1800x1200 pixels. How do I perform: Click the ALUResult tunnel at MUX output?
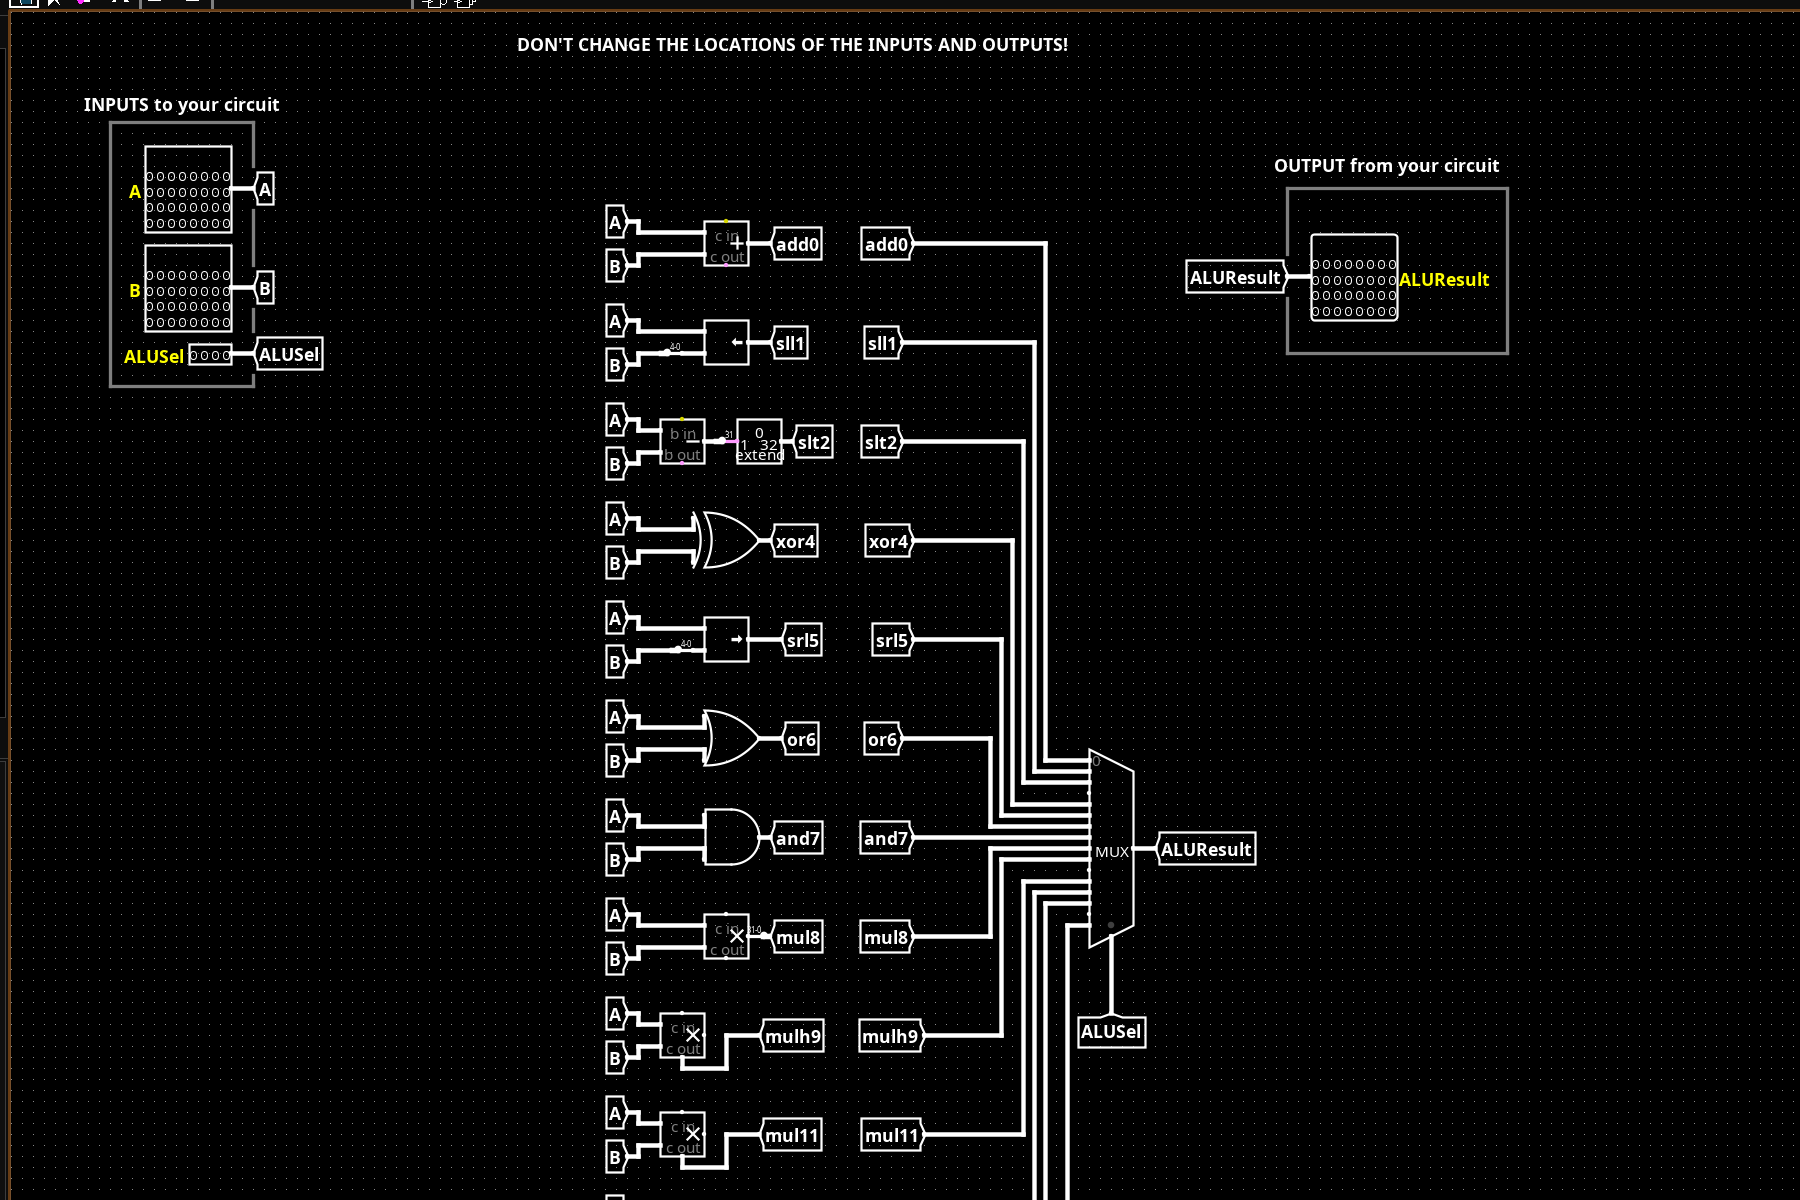[x=1205, y=849]
